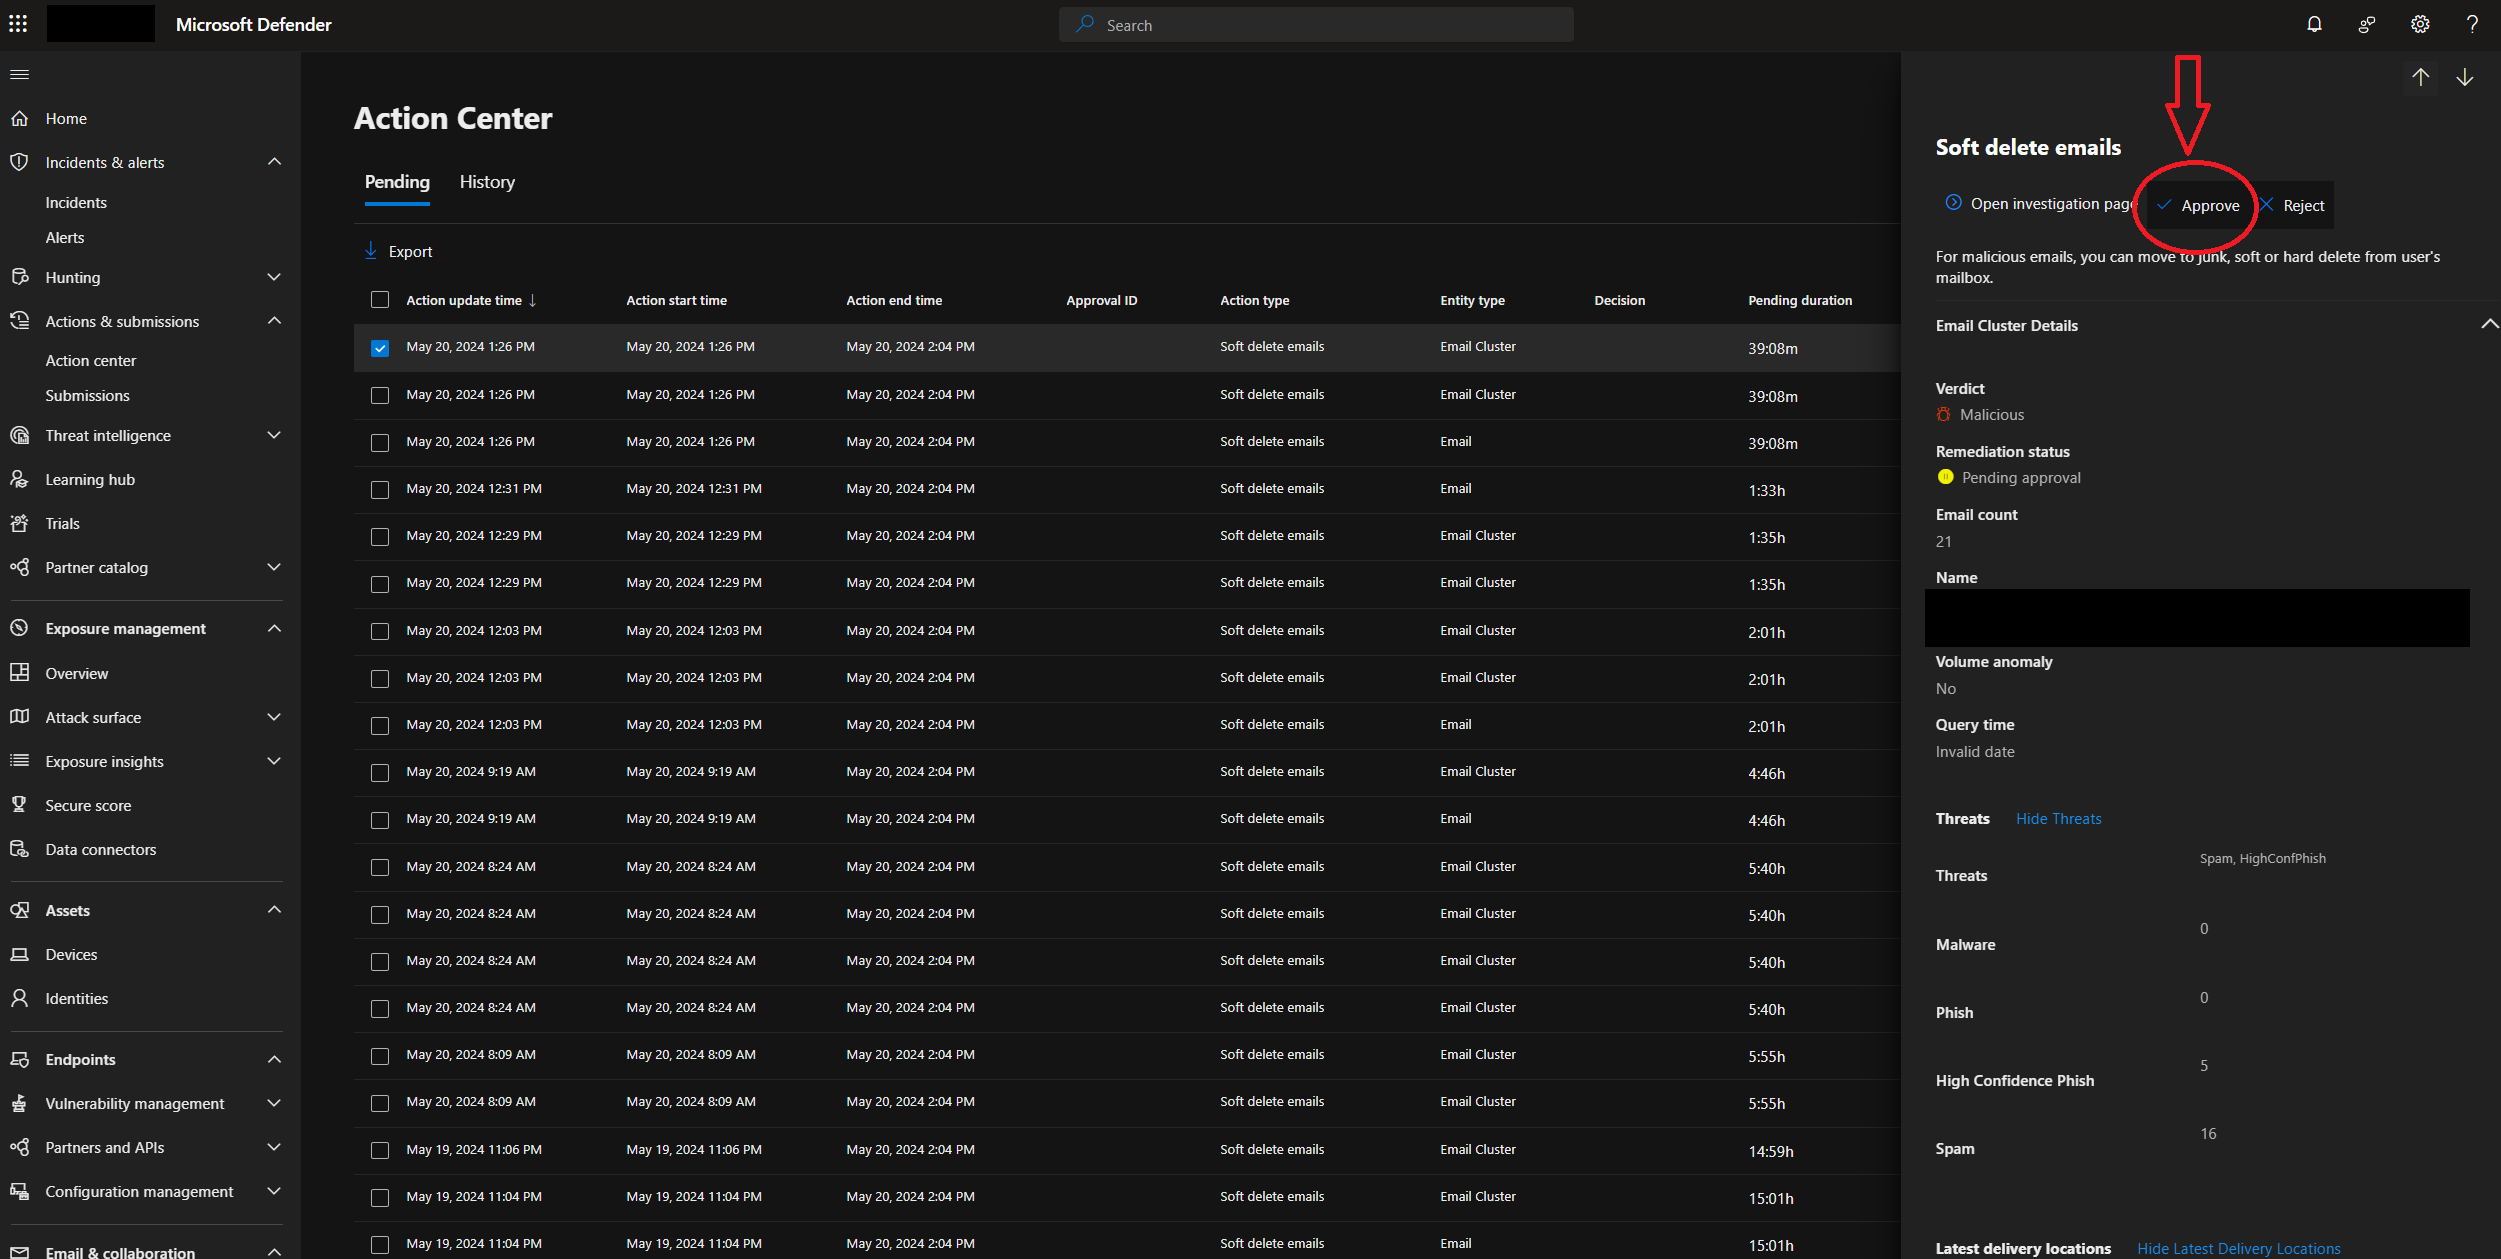Switch to the History tab
2501x1259 pixels.
point(487,182)
